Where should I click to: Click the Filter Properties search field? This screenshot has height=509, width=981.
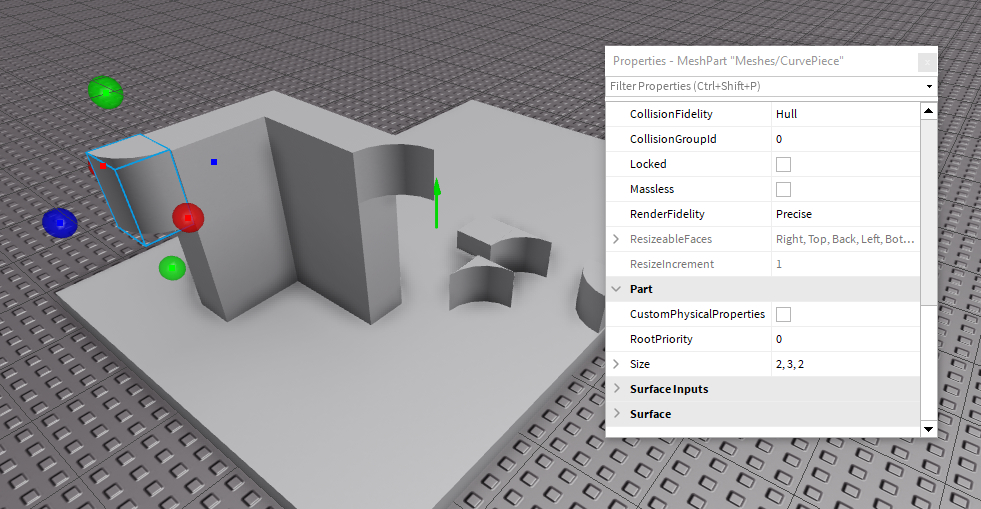point(765,86)
